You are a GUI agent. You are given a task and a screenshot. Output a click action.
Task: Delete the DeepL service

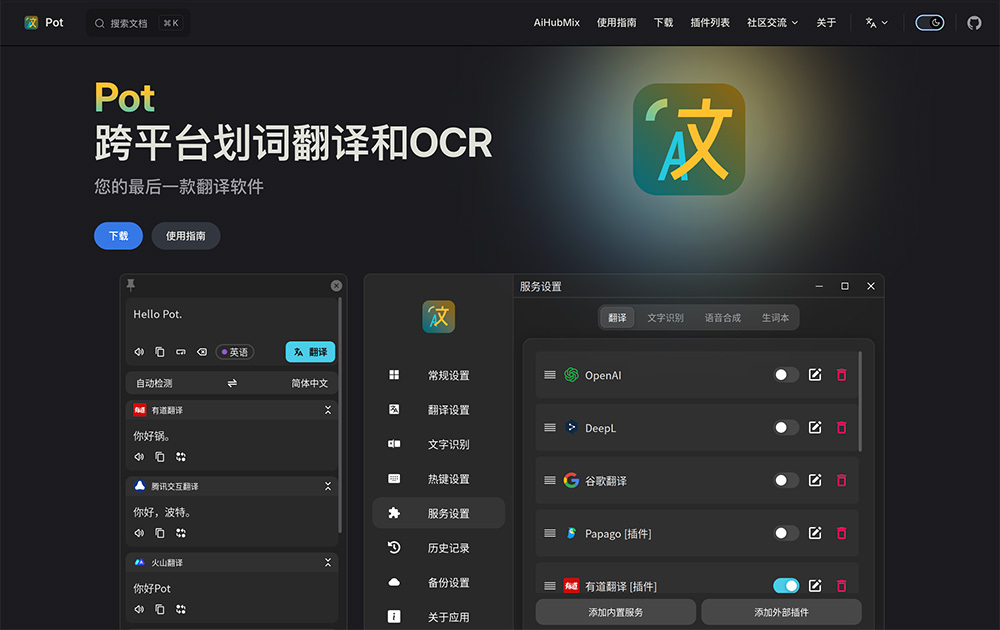tap(842, 428)
